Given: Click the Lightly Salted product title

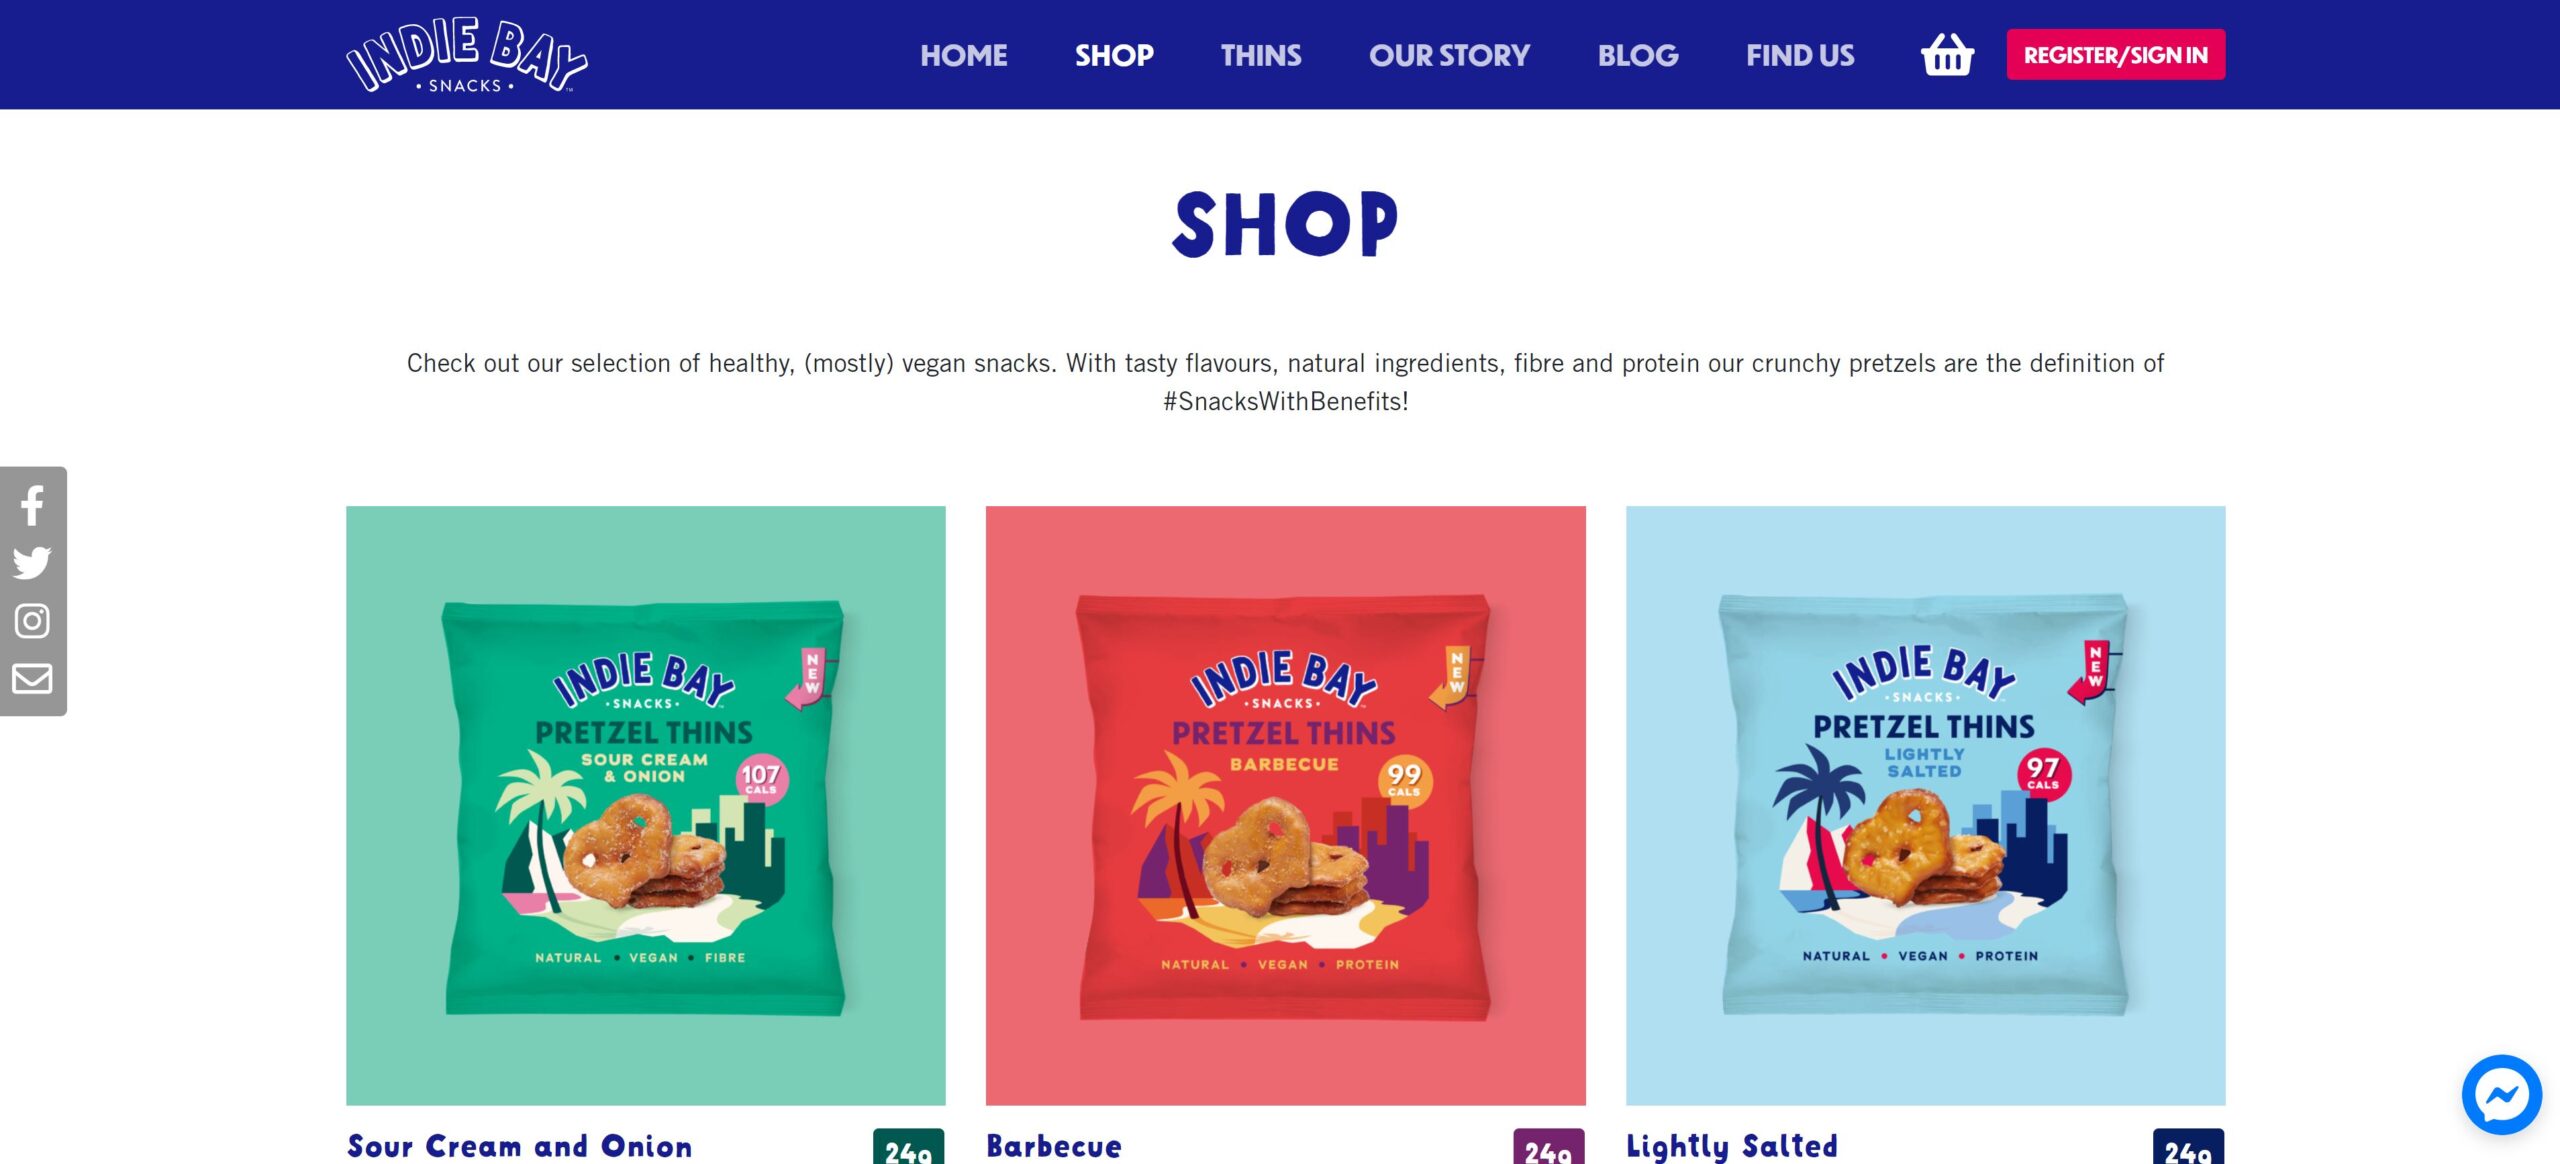Looking at the screenshot, I should pos(1732,1146).
